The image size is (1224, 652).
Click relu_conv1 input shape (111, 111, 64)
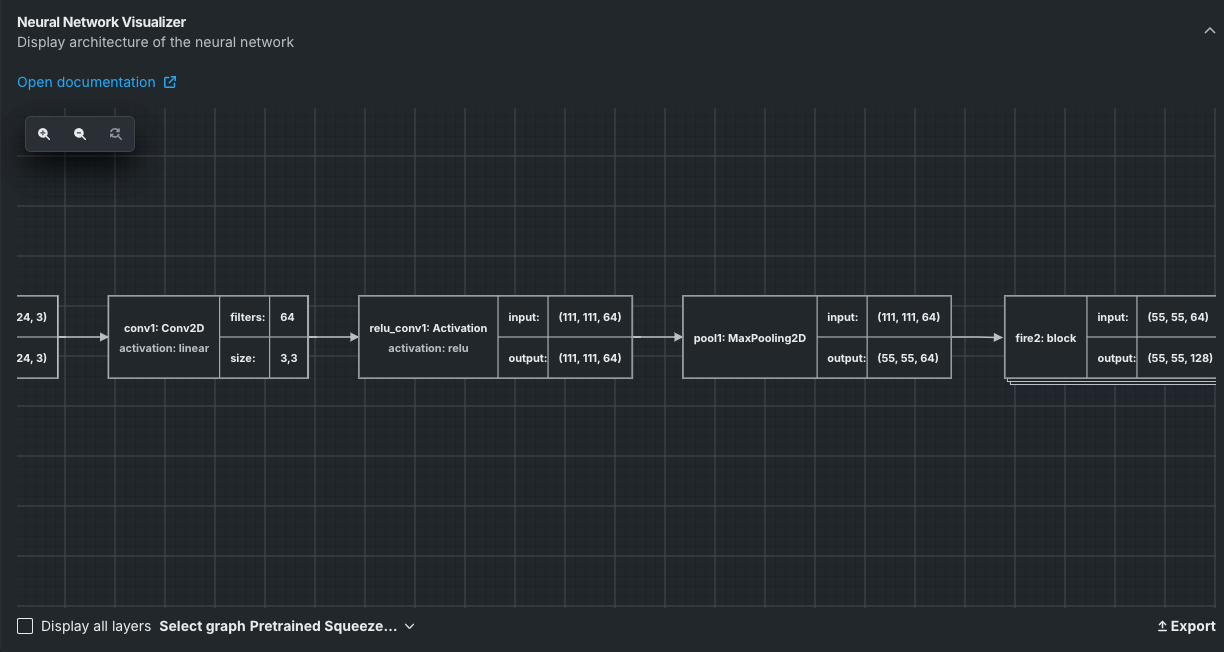589,317
